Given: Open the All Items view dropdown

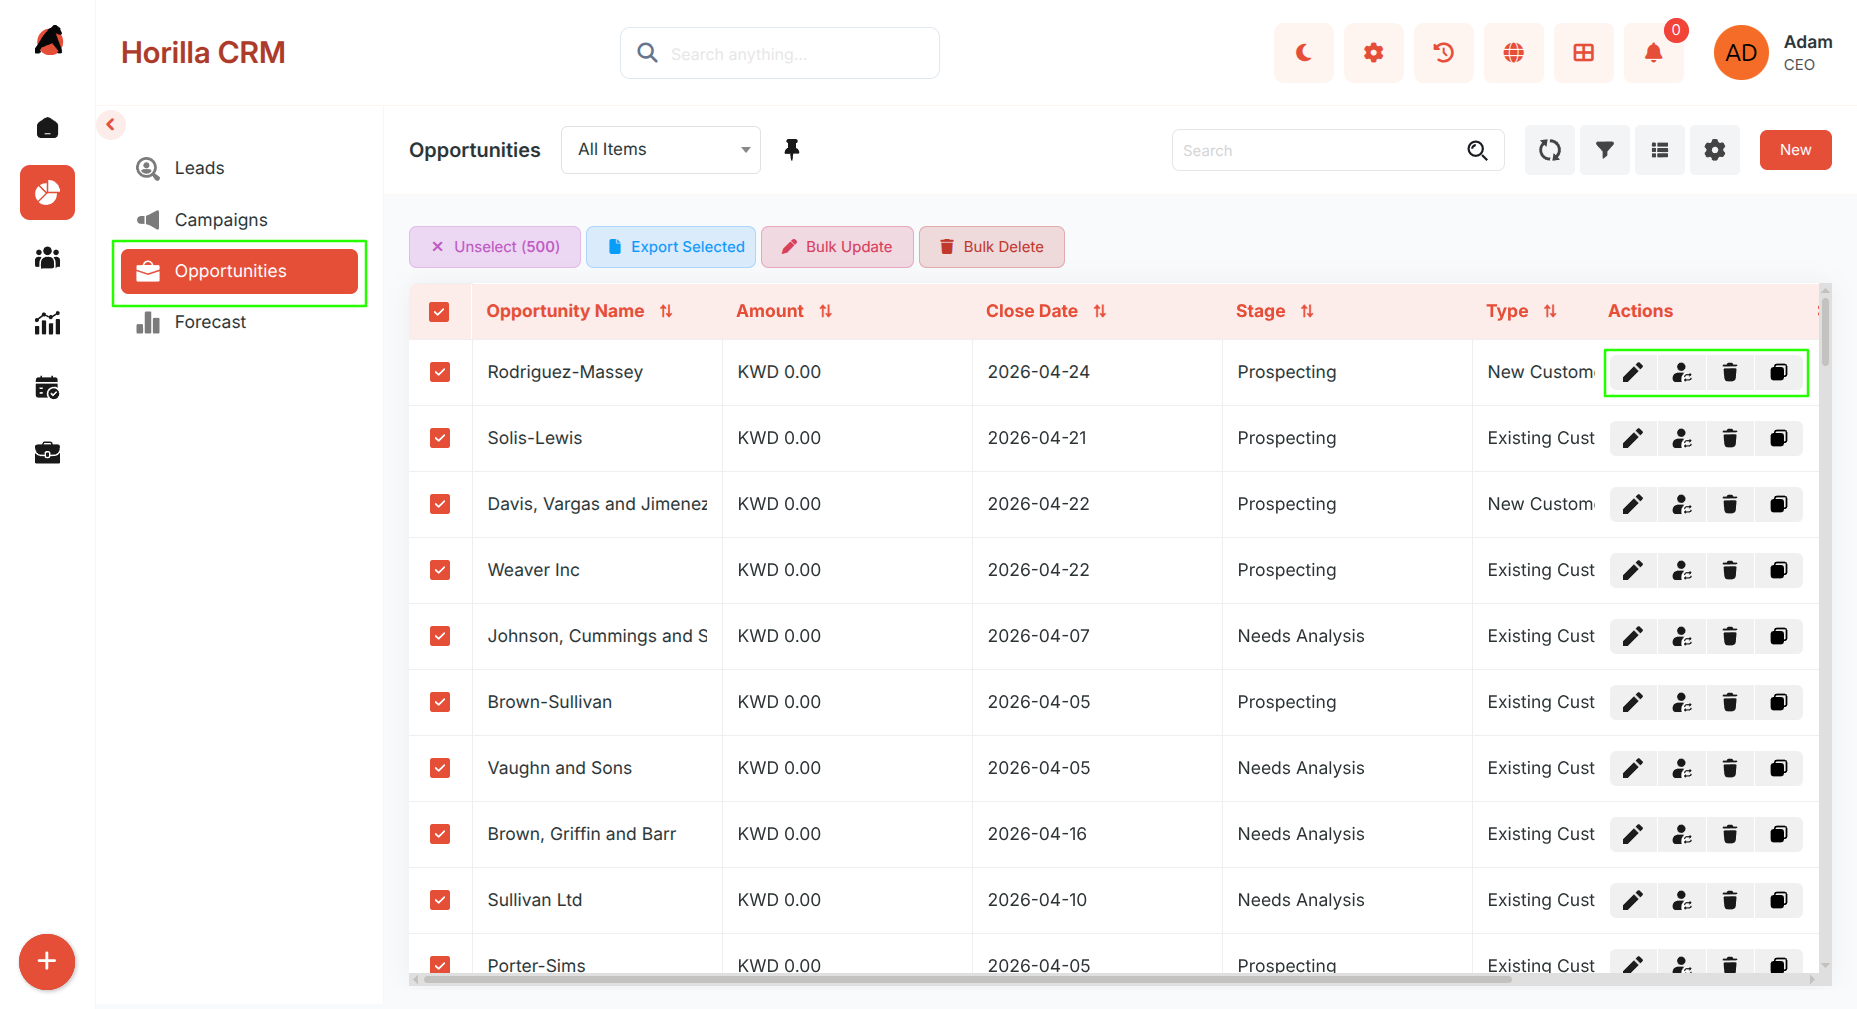Looking at the screenshot, I should point(661,150).
